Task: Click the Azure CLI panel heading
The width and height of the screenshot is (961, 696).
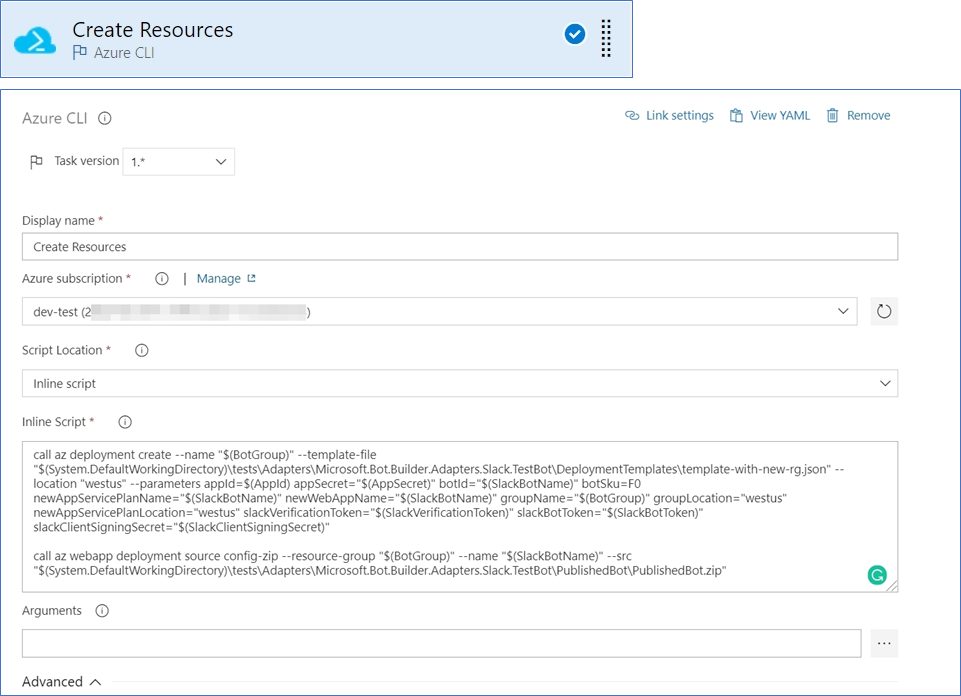Action: pos(55,118)
